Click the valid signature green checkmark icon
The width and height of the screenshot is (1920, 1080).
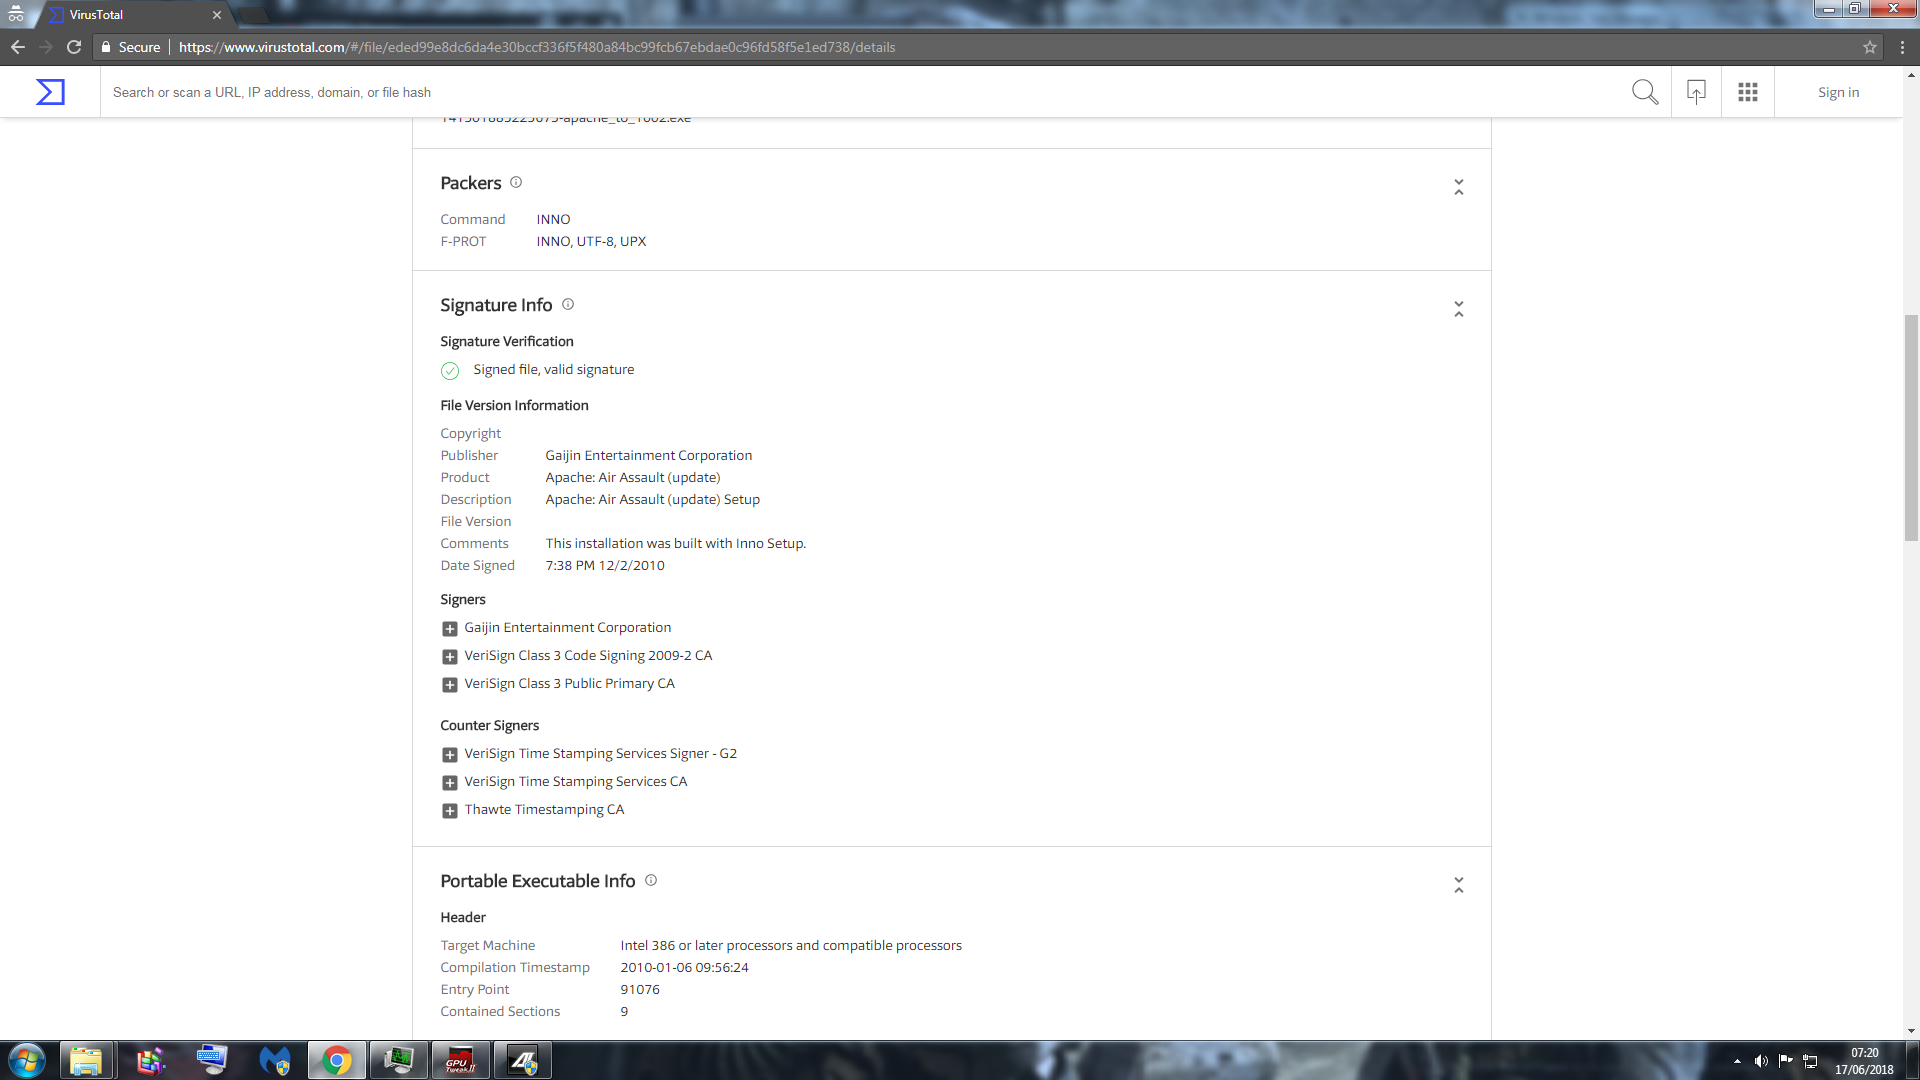pos(450,370)
